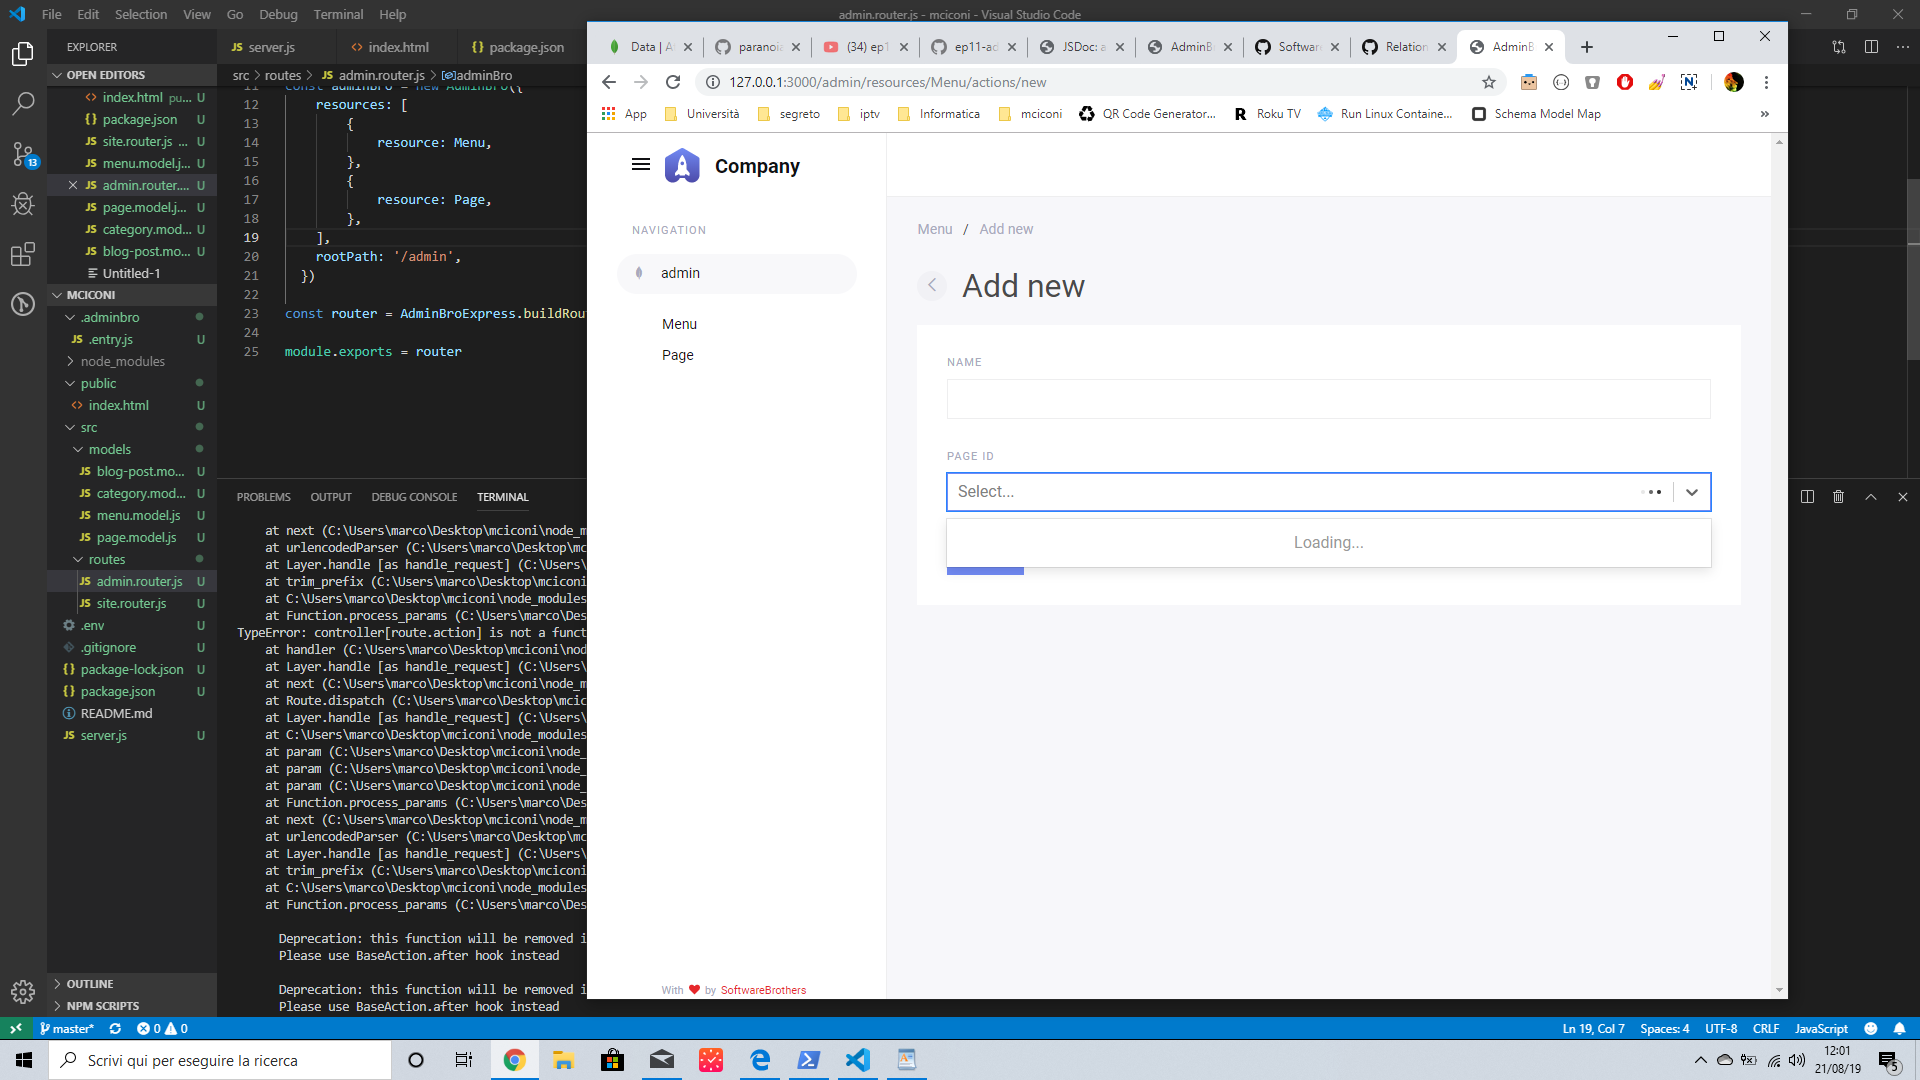Select the Run and Debug icon
The height and width of the screenshot is (1080, 1920).
click(23, 204)
